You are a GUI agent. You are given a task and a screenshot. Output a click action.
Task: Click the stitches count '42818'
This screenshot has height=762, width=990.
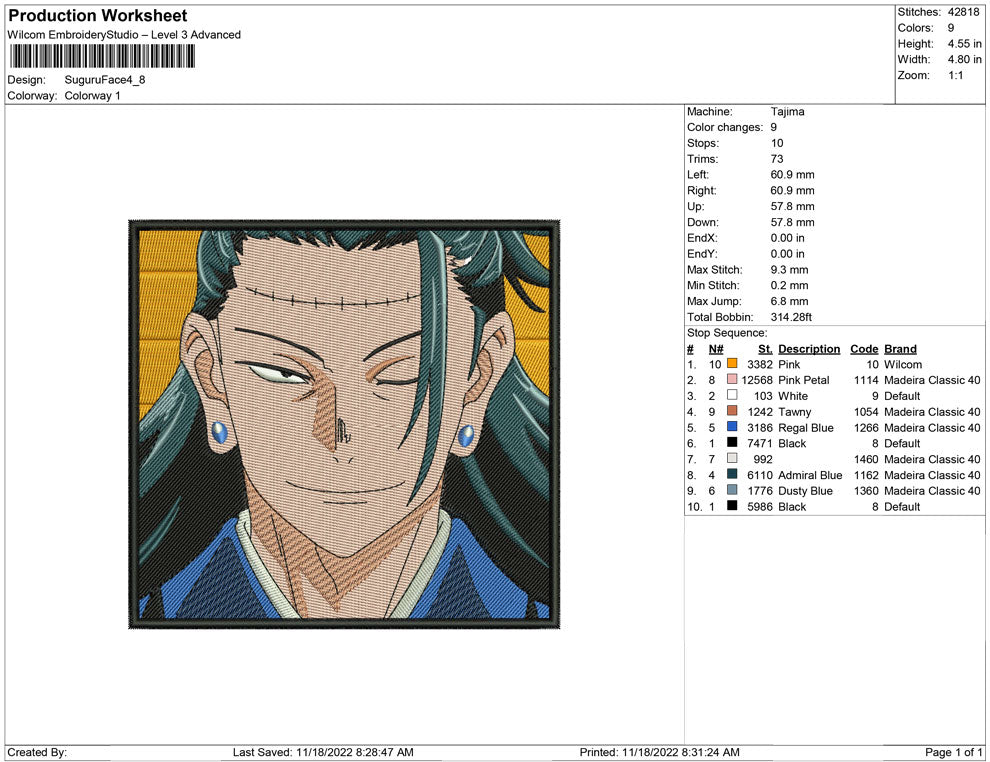click(963, 12)
